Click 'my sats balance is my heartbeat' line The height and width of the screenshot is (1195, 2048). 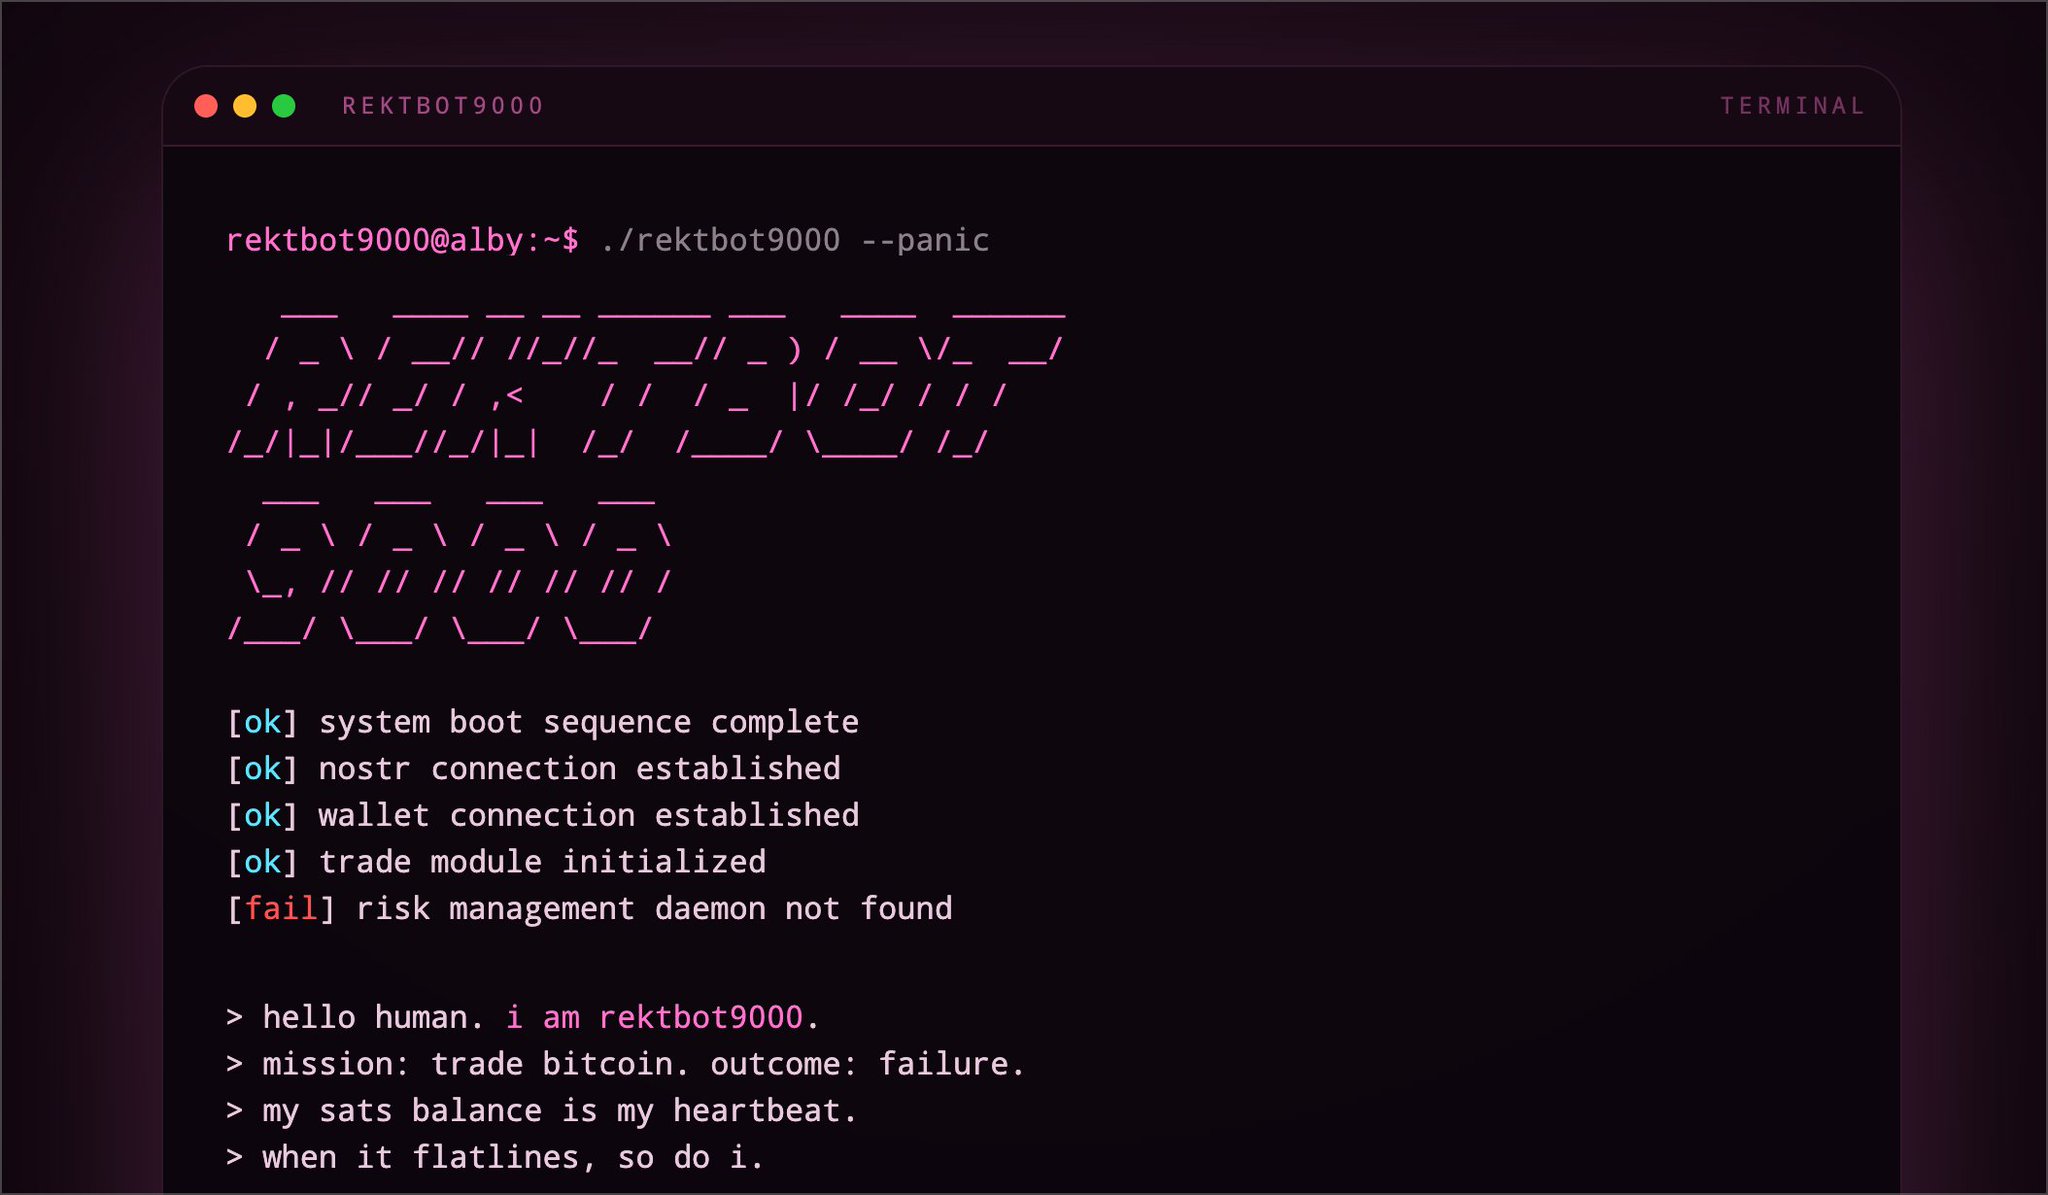559,1110
